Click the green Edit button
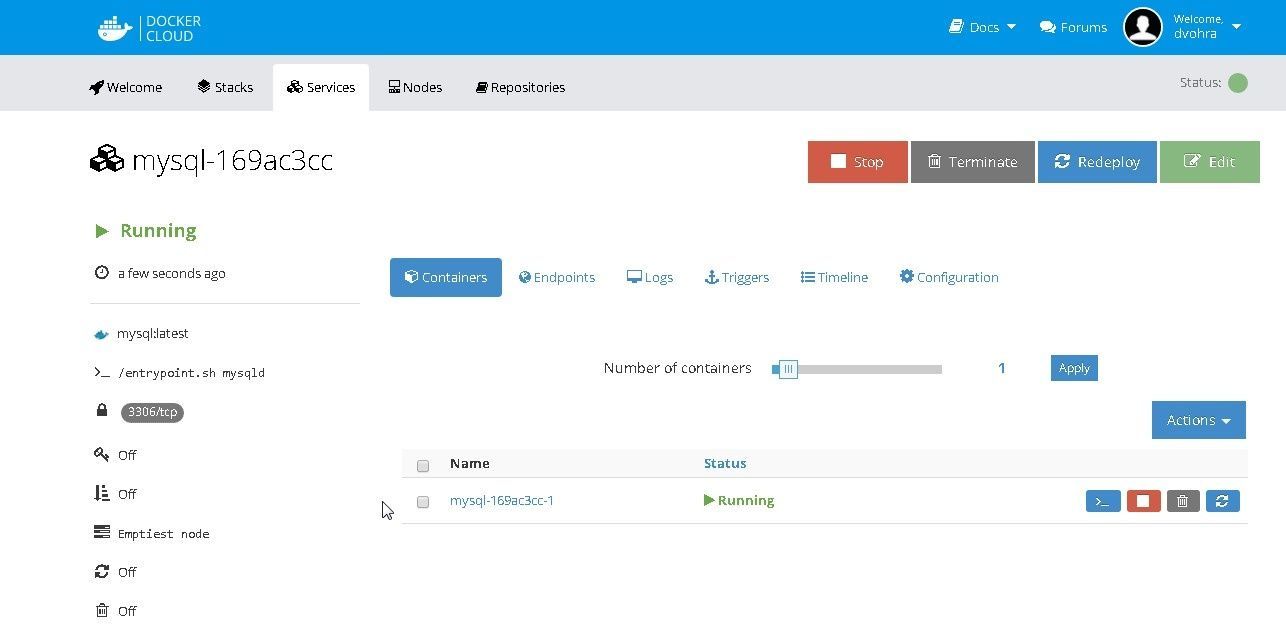 [1210, 162]
